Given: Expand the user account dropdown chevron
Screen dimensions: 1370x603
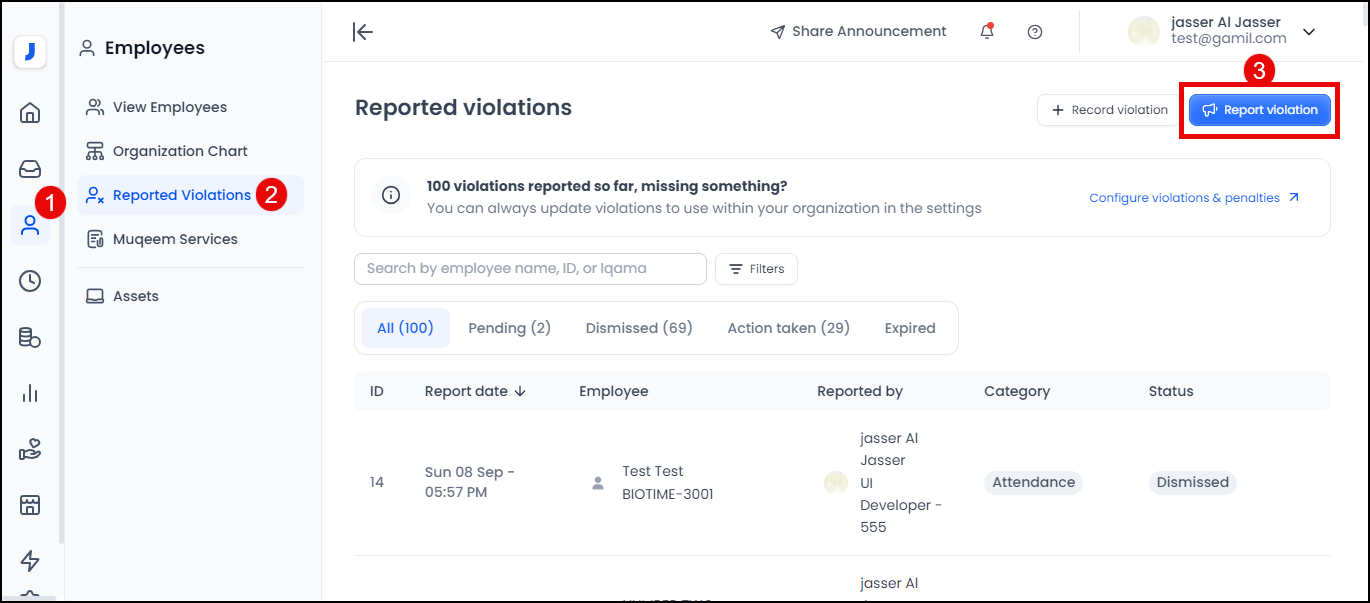Looking at the screenshot, I should tap(1309, 32).
